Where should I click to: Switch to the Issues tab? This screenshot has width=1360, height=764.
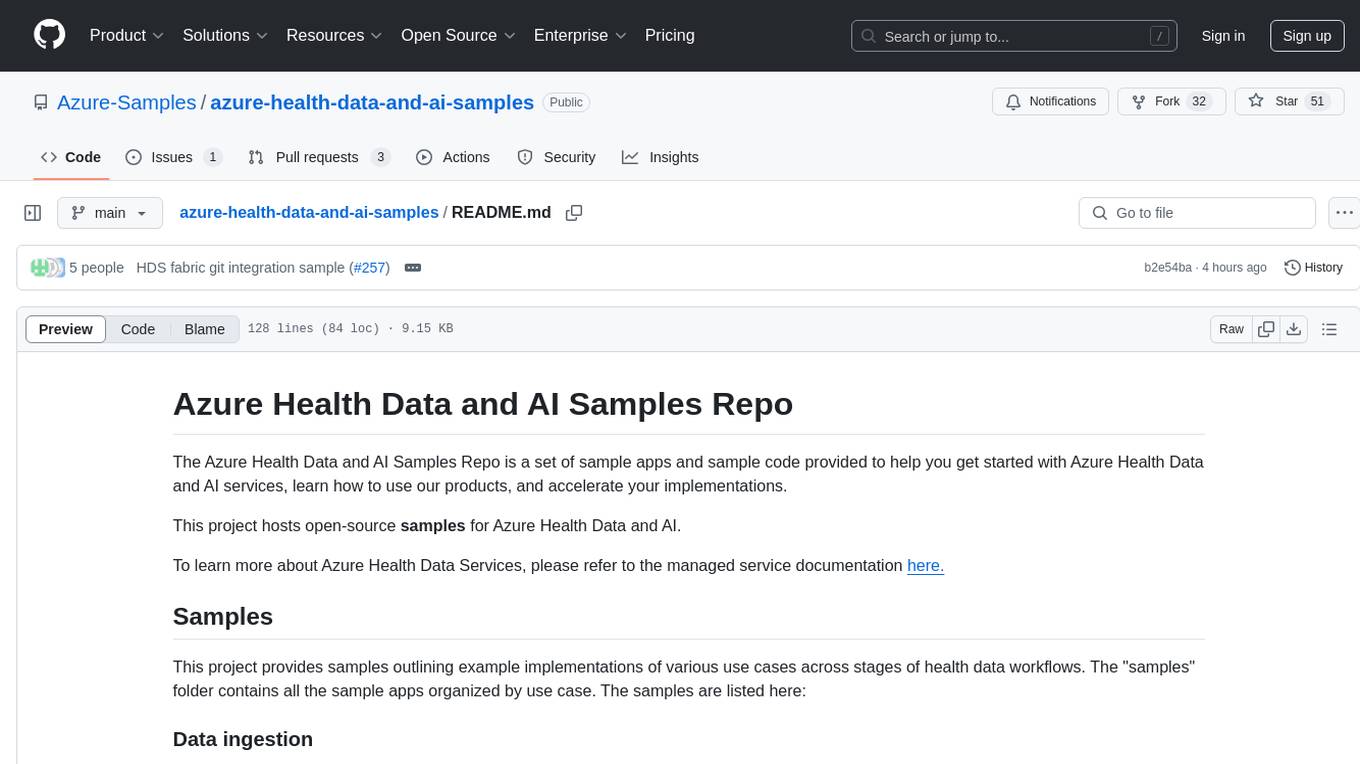pos(174,157)
